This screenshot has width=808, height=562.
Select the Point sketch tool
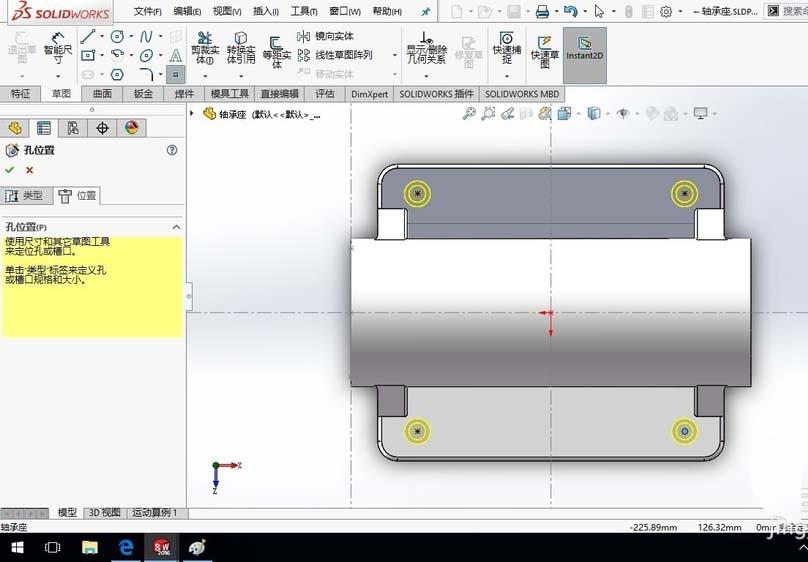[x=176, y=75]
